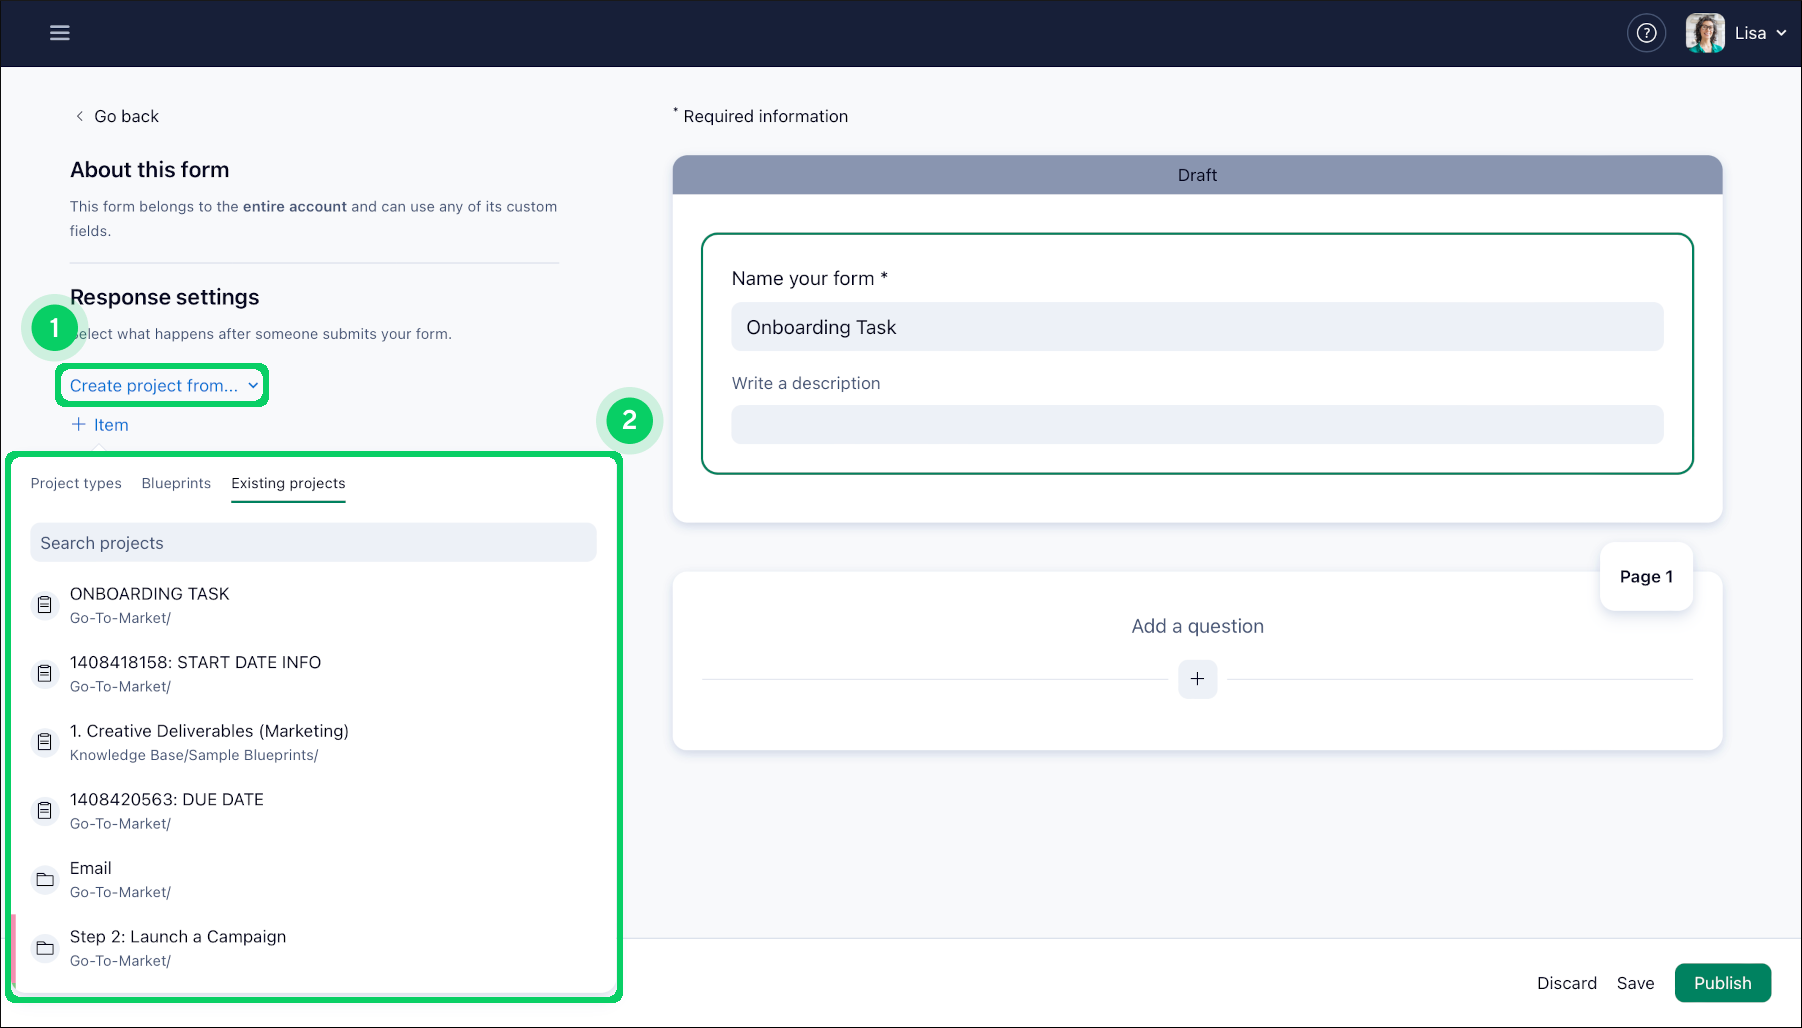Add a new response Item
This screenshot has height=1028, width=1802.
coord(100,425)
